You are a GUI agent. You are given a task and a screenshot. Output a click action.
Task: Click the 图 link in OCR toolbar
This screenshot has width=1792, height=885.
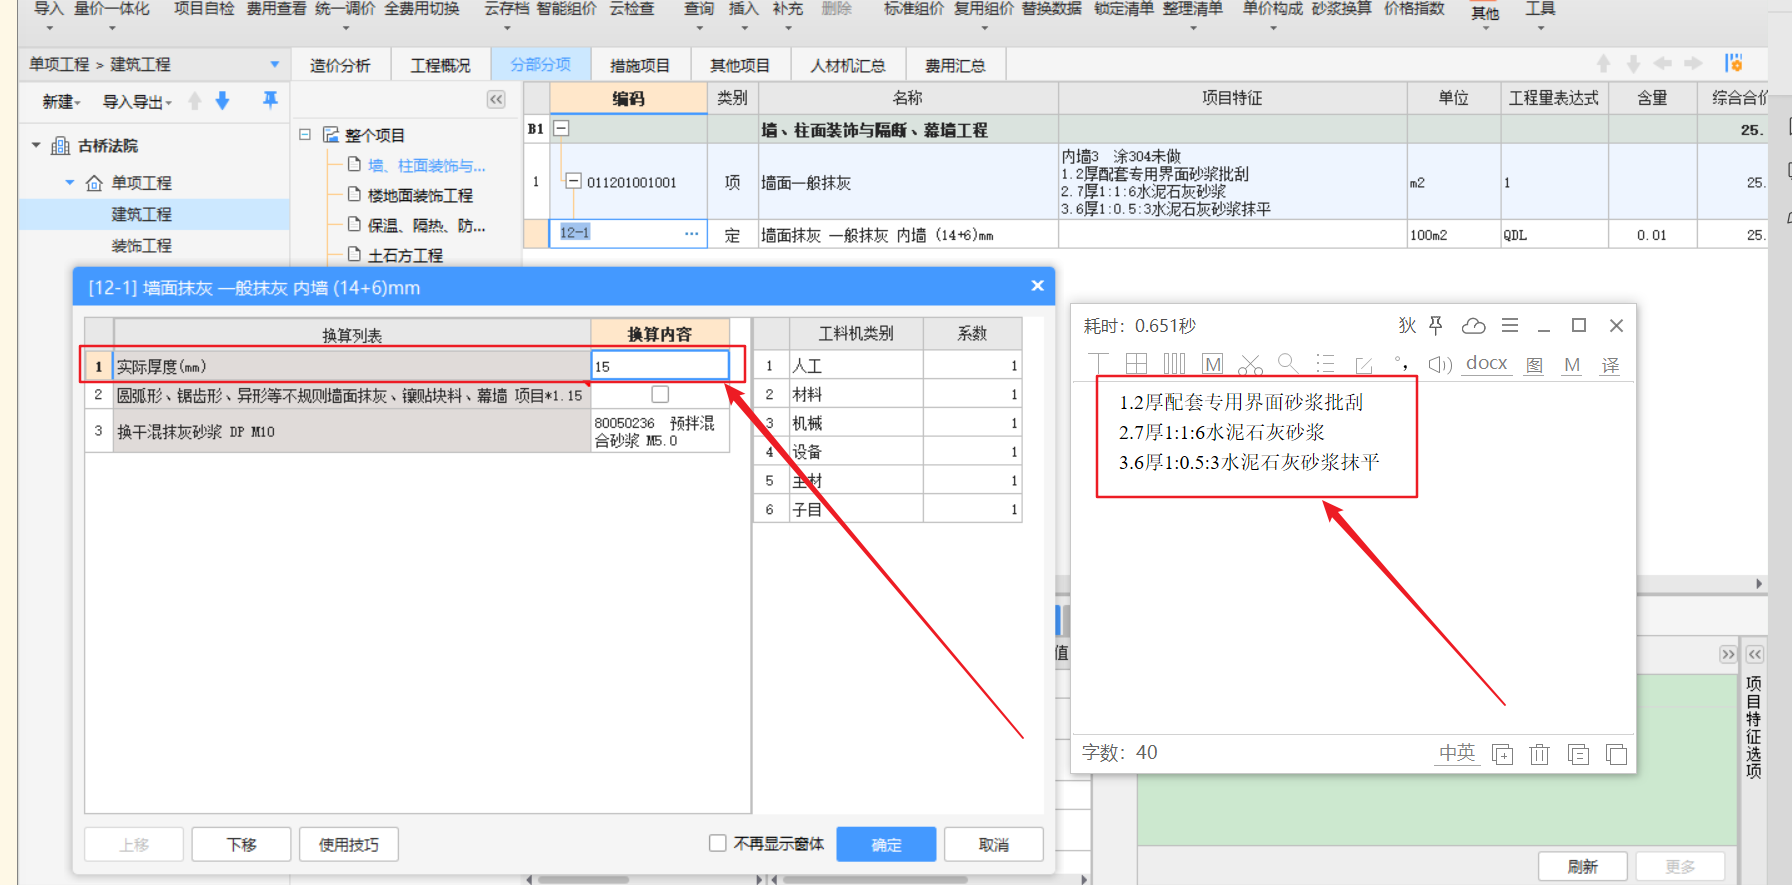point(1534,365)
